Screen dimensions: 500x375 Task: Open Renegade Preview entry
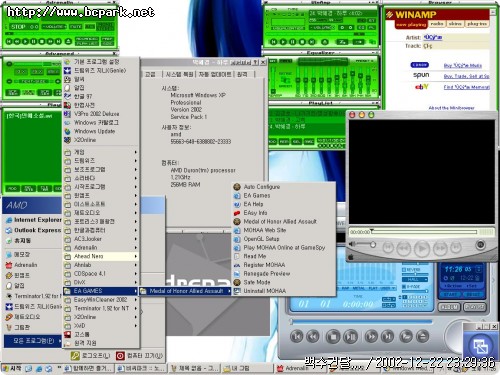284,273
